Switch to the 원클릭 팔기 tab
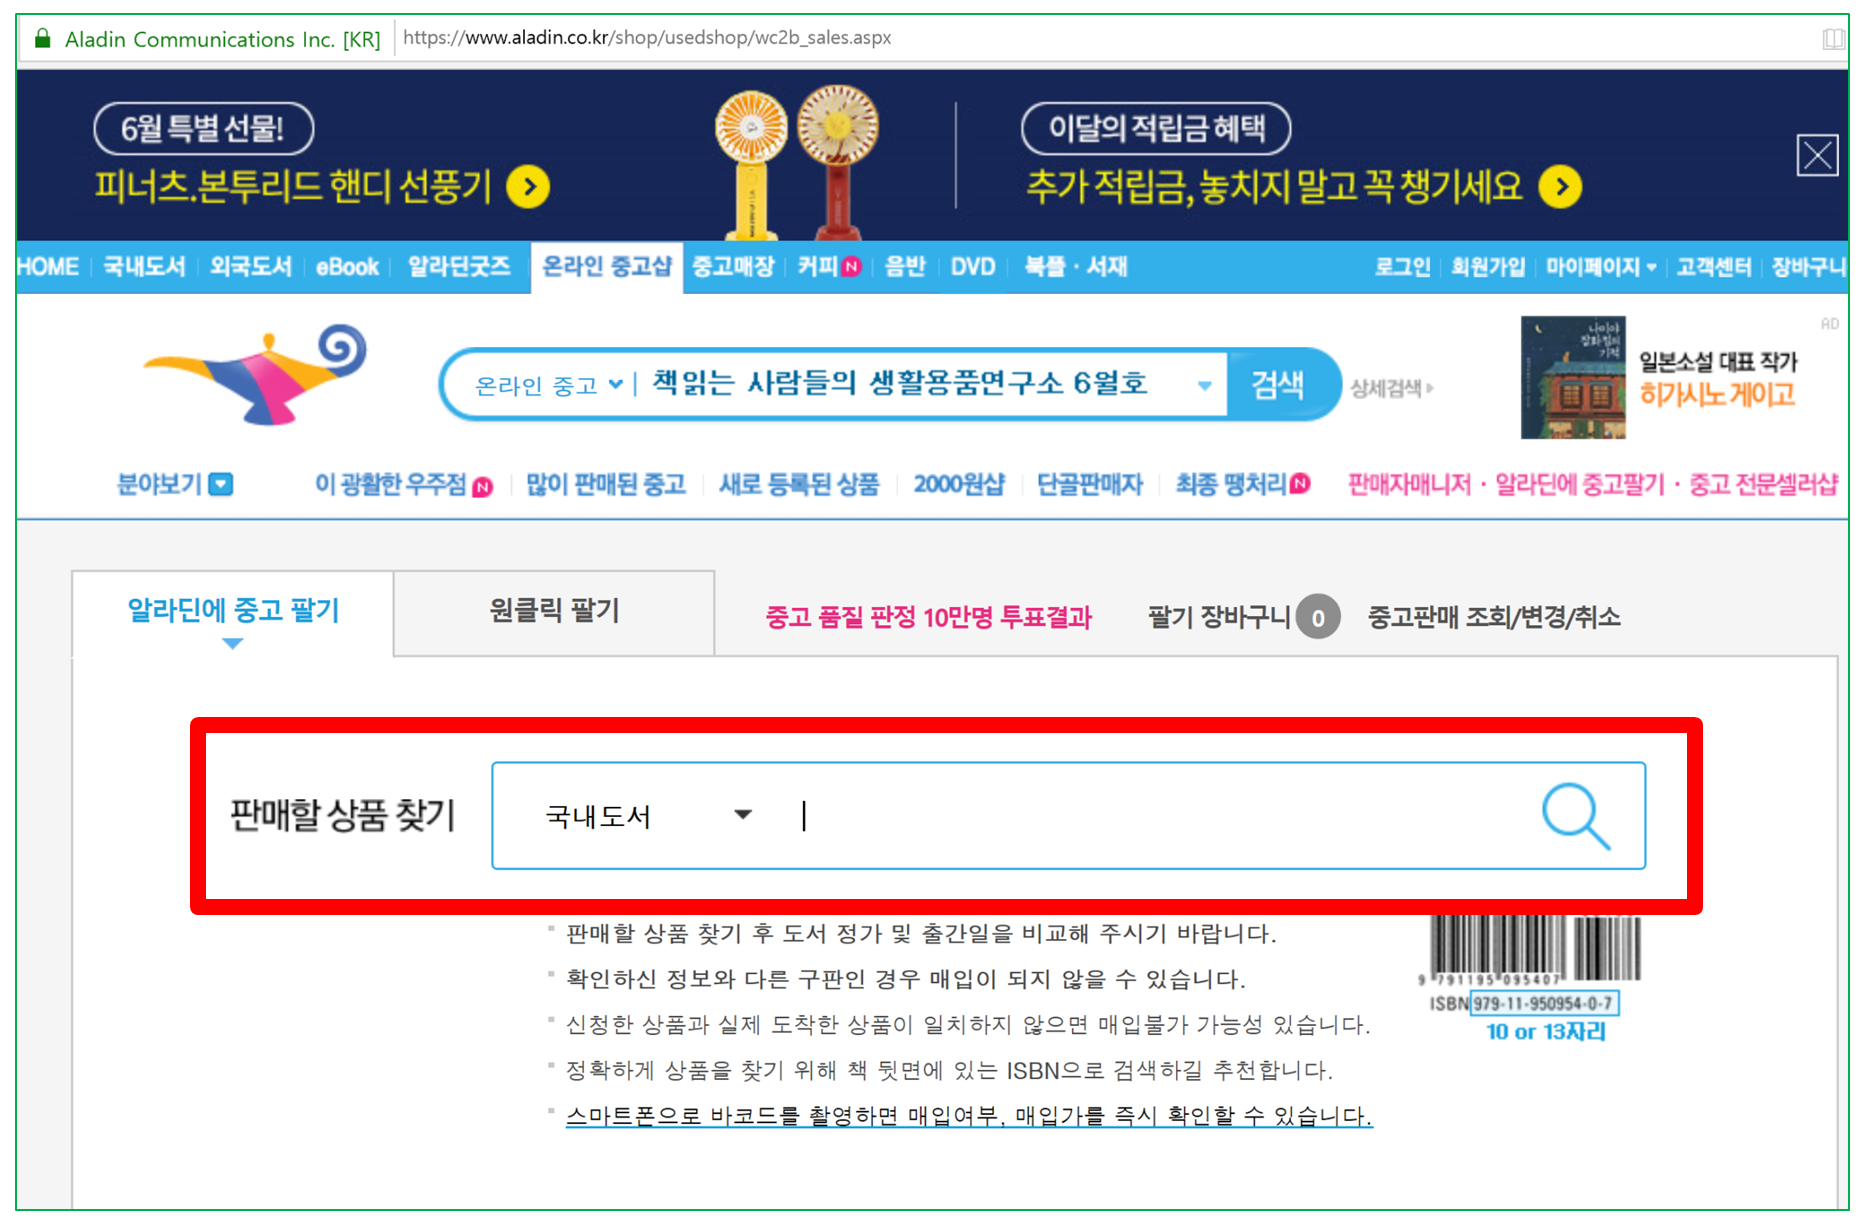This screenshot has height=1225, width=1866. [x=554, y=612]
